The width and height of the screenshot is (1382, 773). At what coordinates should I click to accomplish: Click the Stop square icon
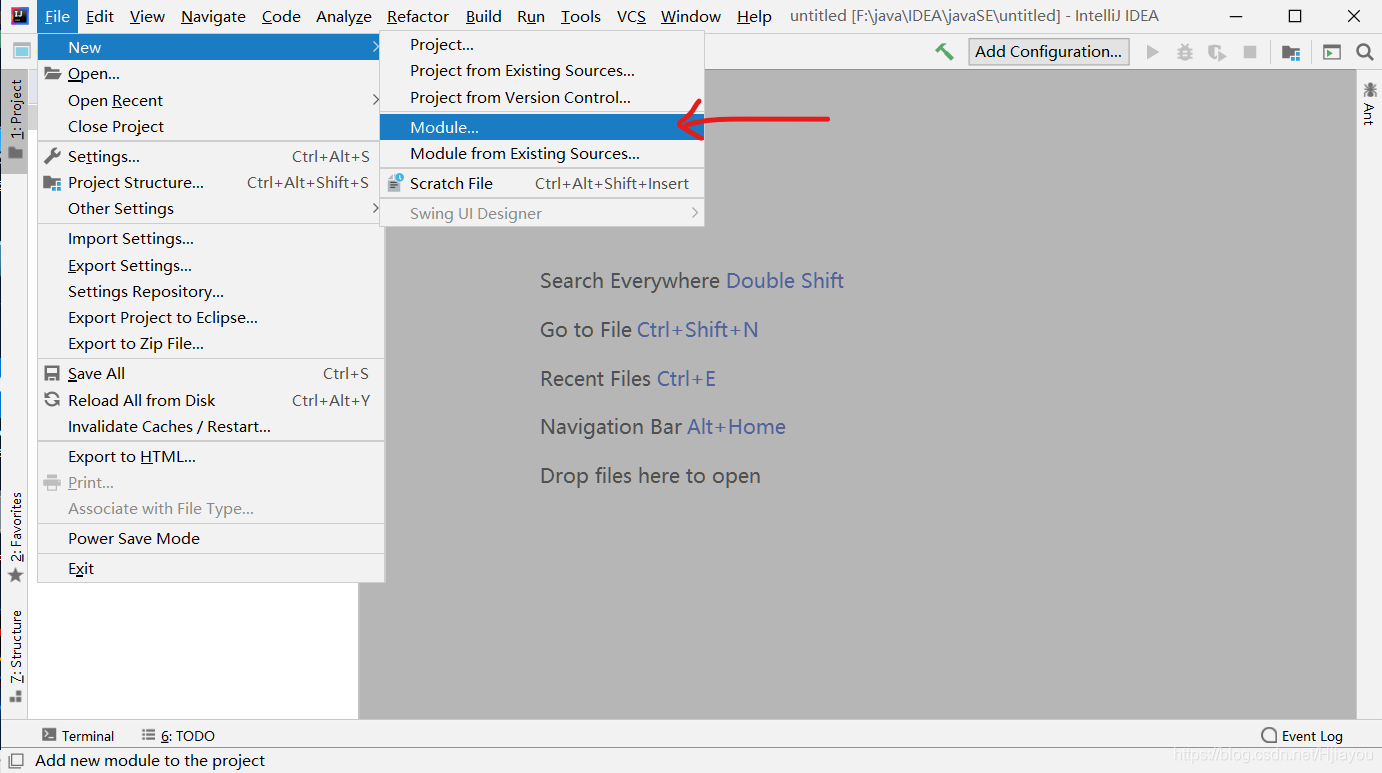[1250, 52]
